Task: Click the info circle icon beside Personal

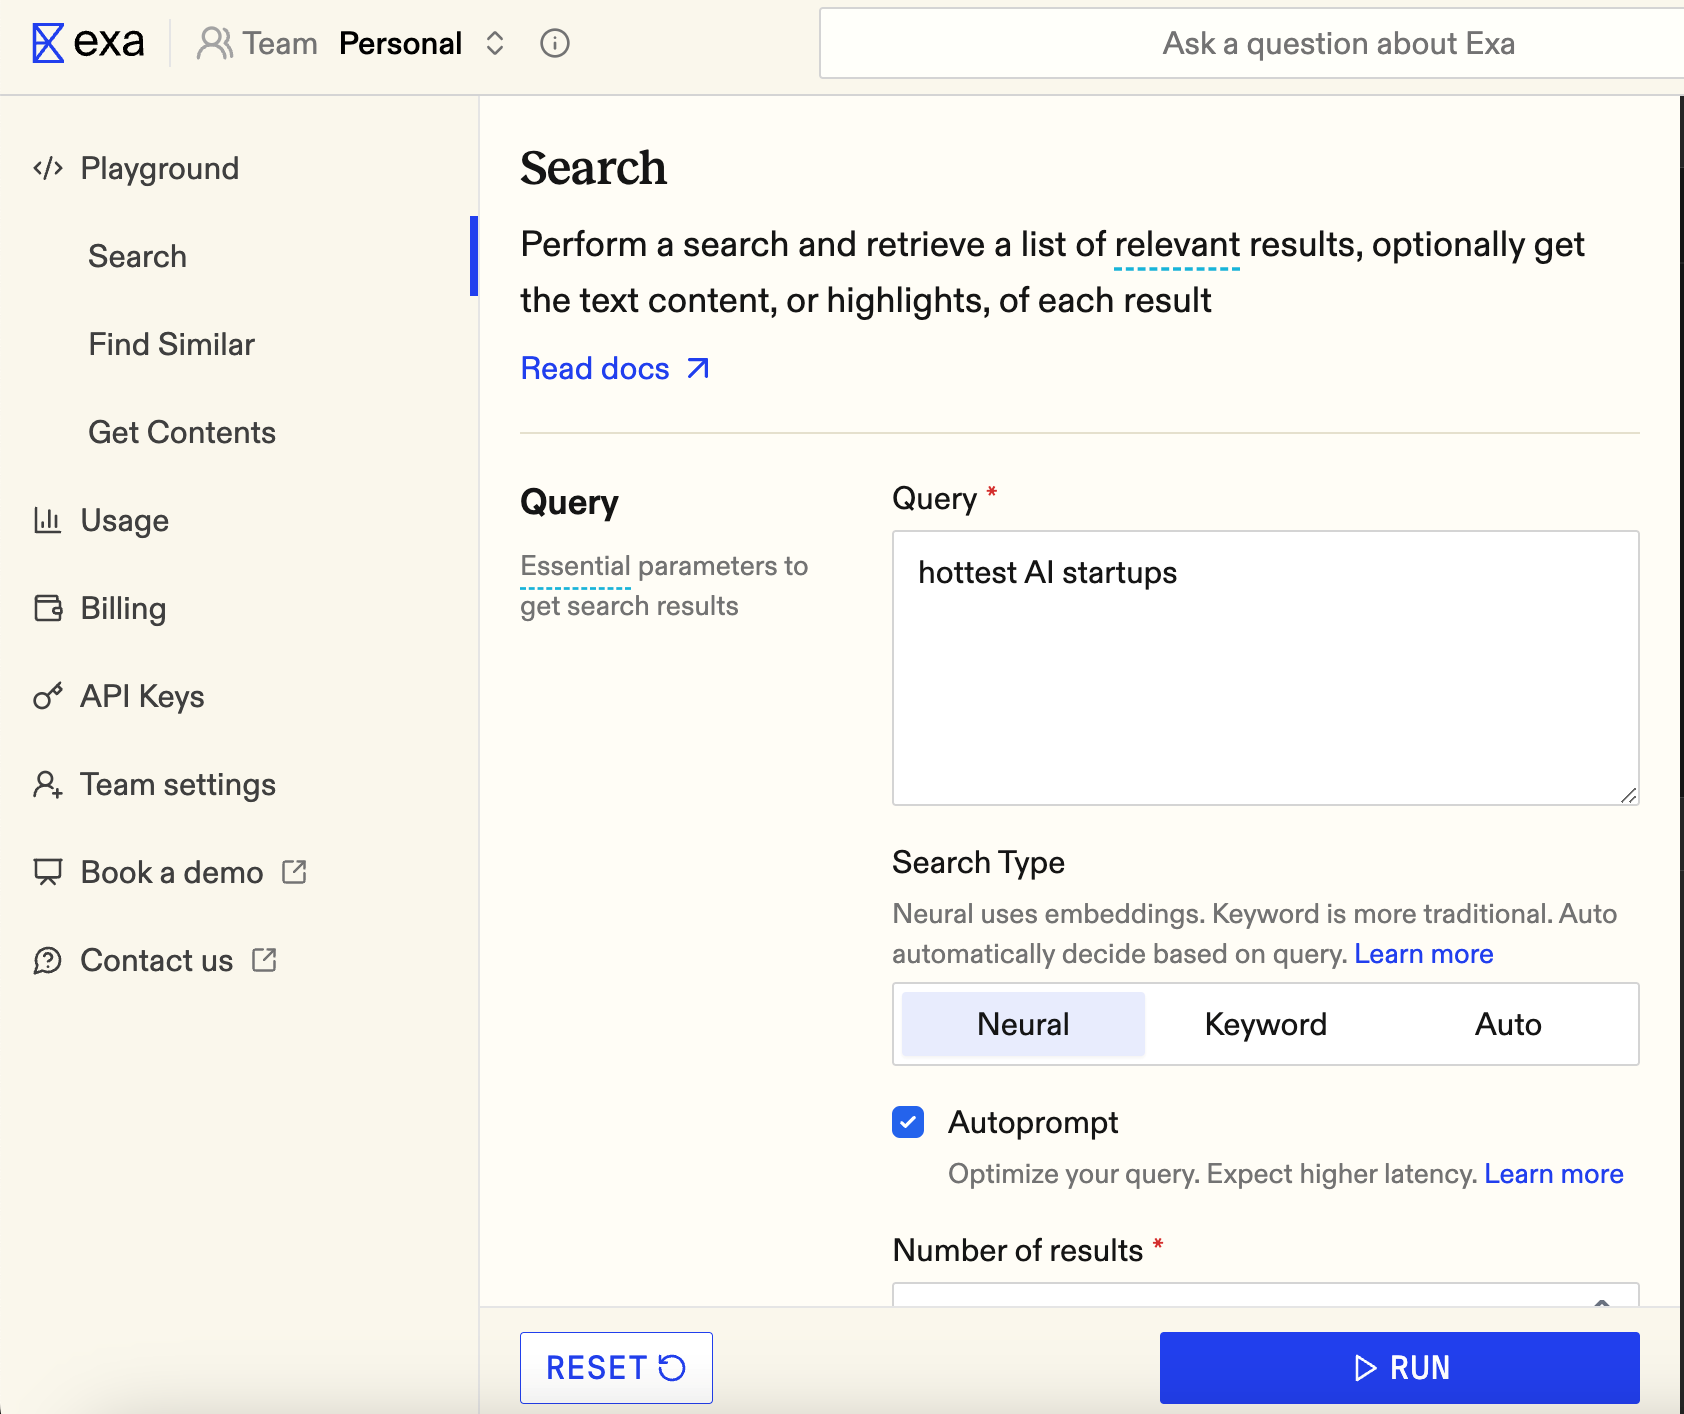Action: (555, 43)
